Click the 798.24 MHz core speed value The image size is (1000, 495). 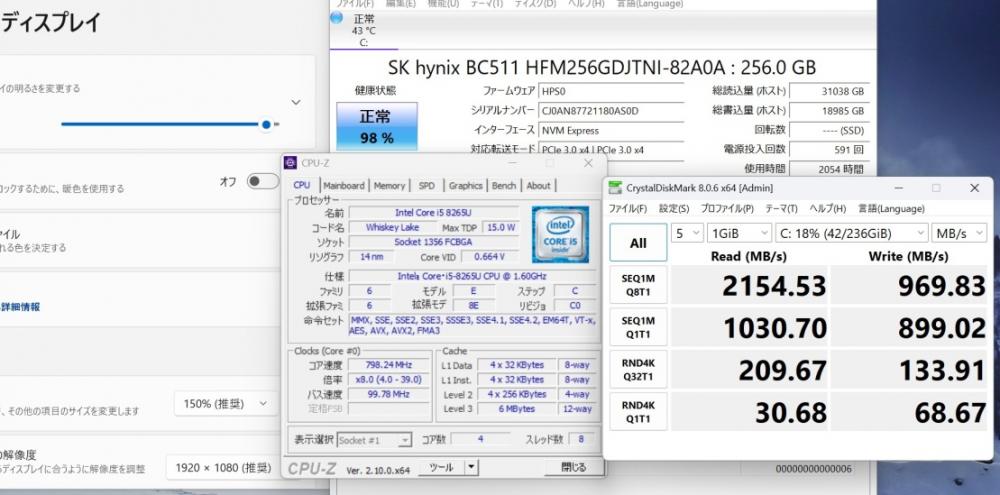tap(389, 365)
